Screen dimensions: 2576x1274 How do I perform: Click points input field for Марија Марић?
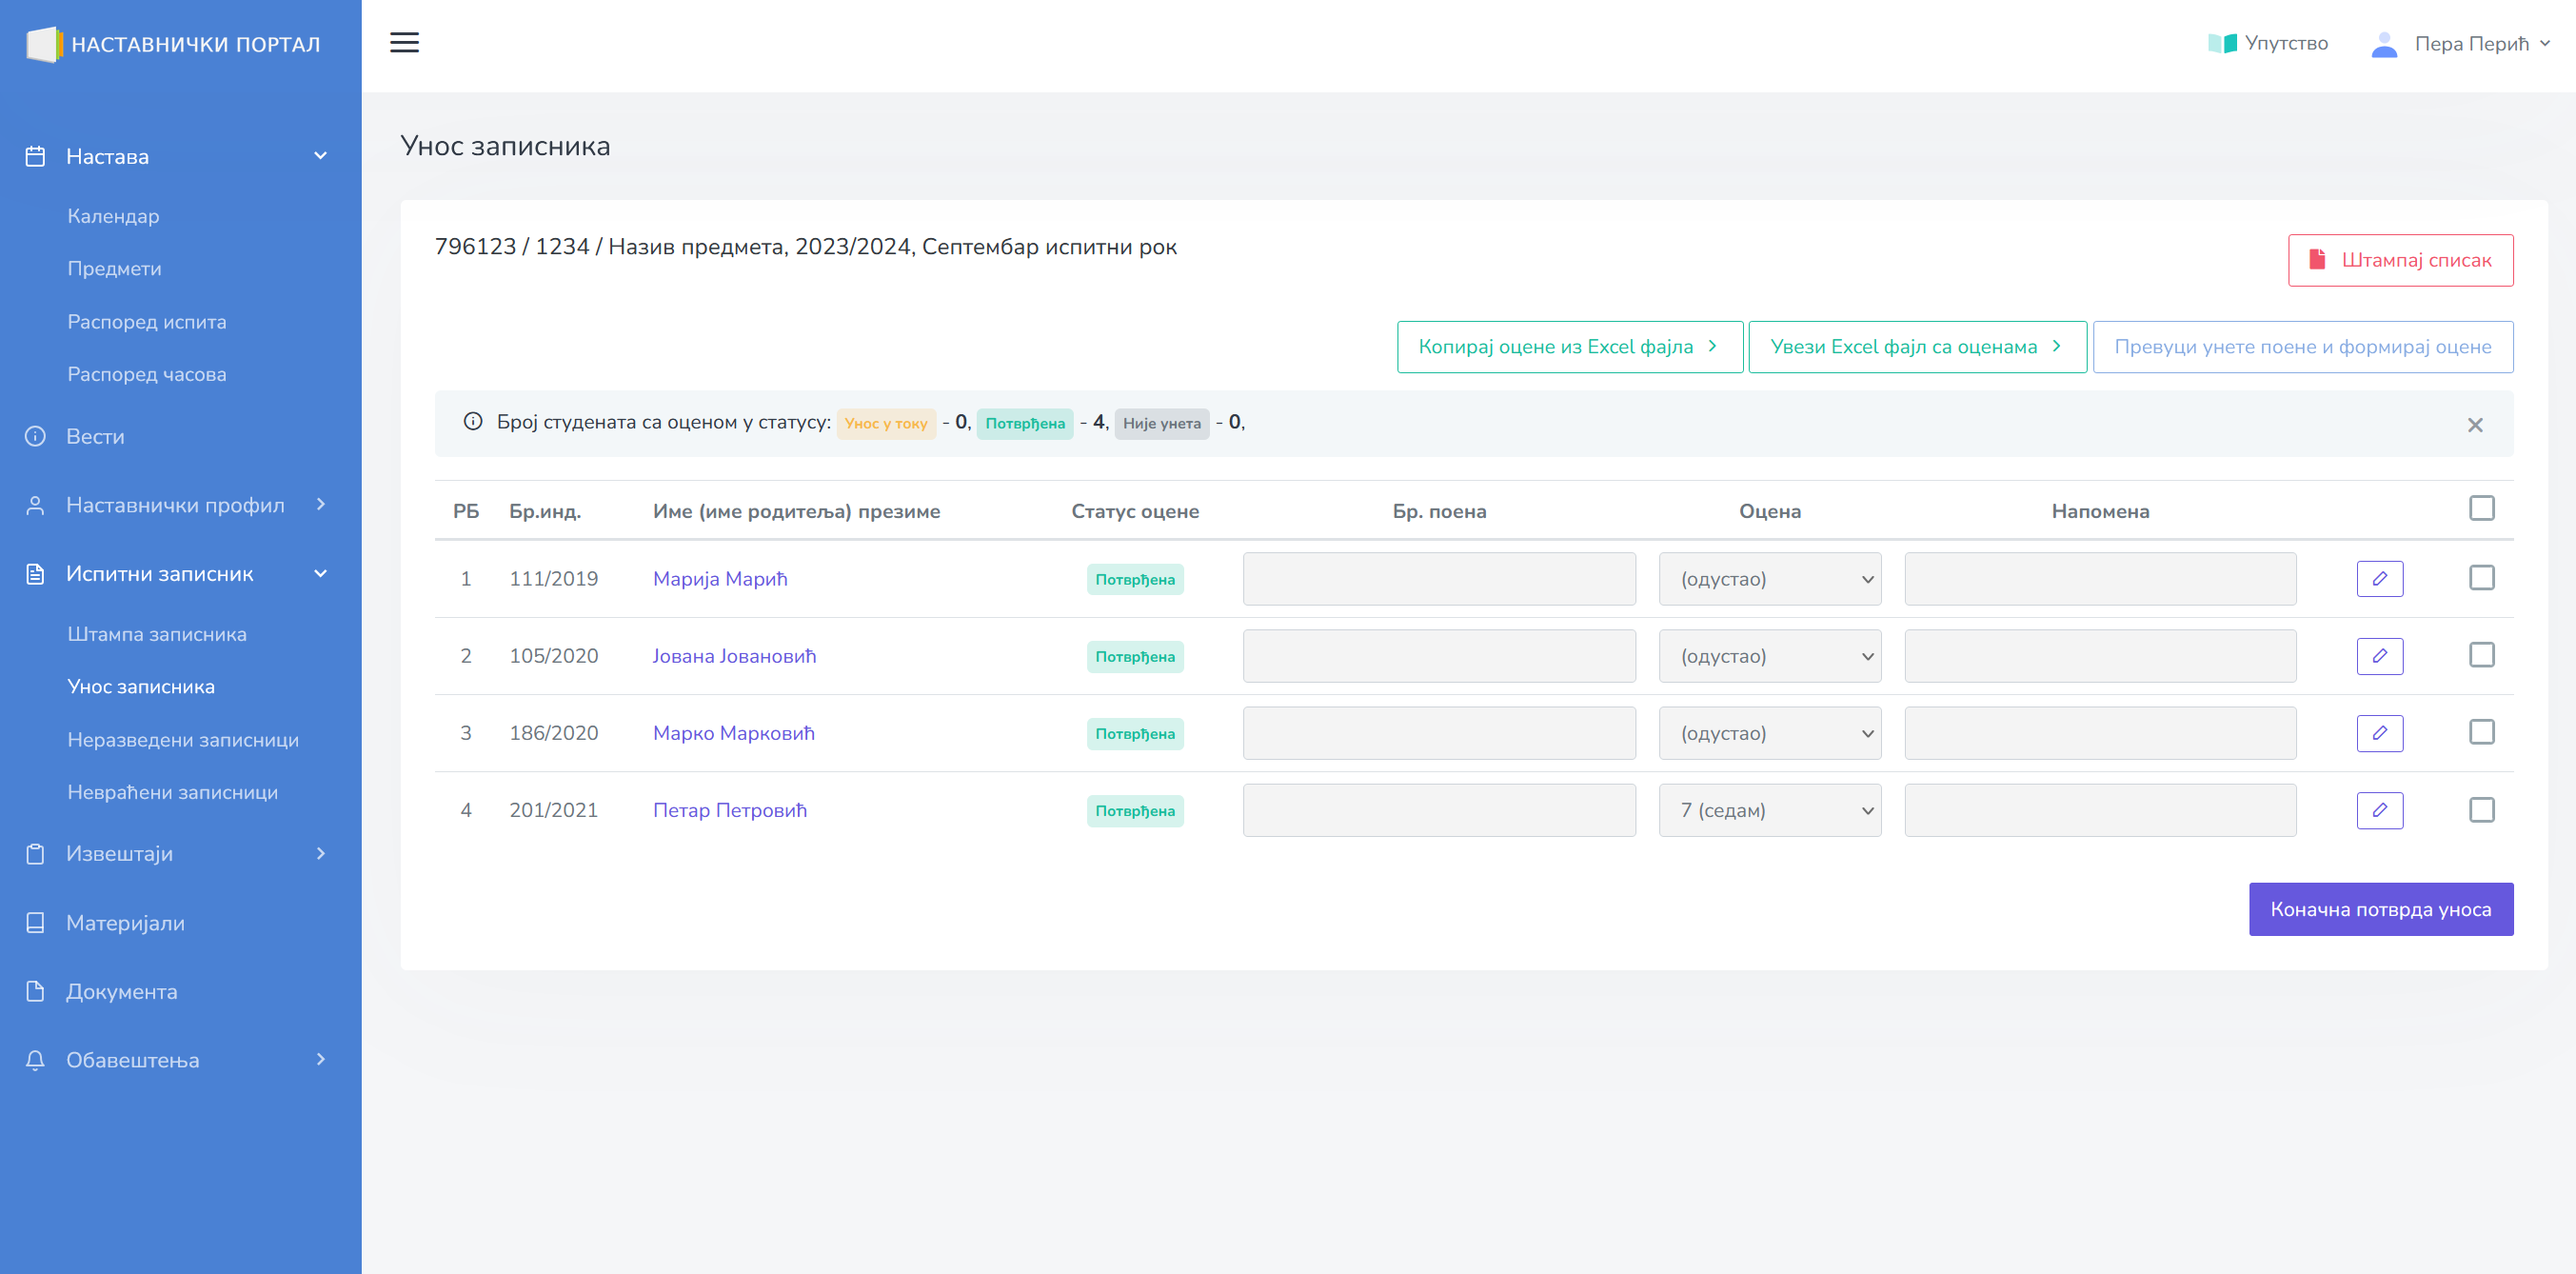pos(1438,579)
